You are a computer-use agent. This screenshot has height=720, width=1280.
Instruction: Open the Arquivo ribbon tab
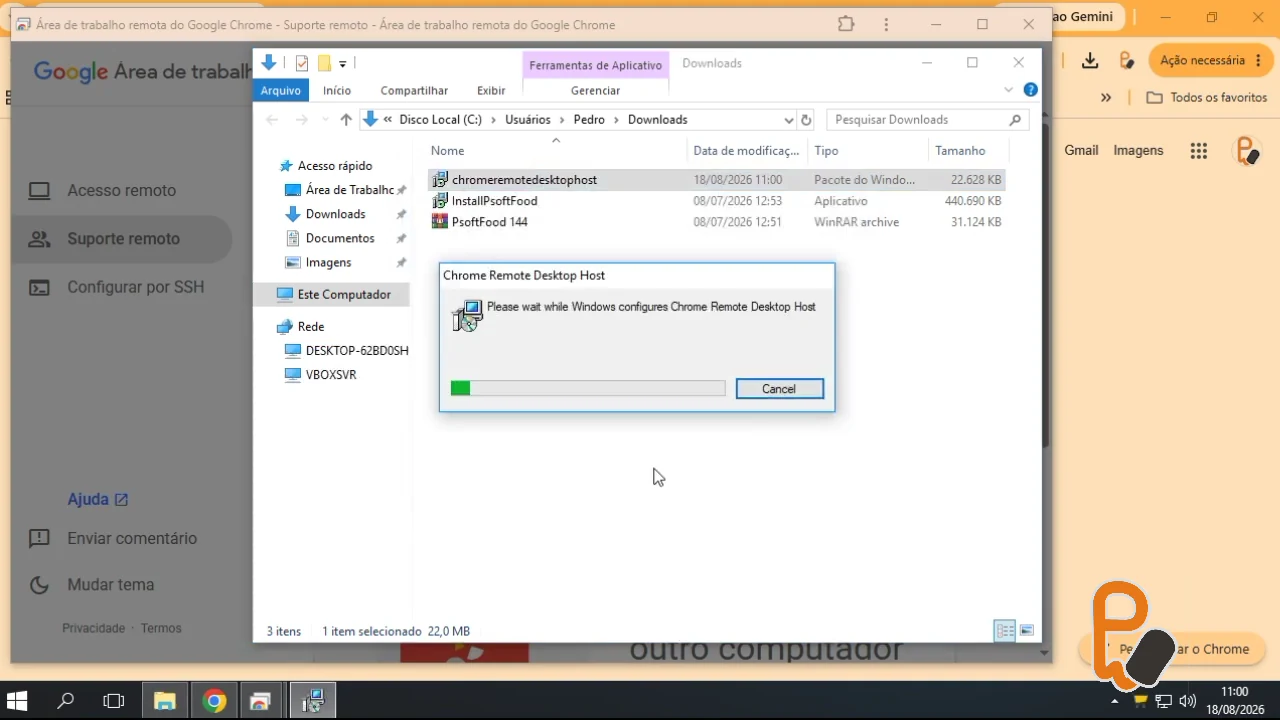pyautogui.click(x=281, y=90)
